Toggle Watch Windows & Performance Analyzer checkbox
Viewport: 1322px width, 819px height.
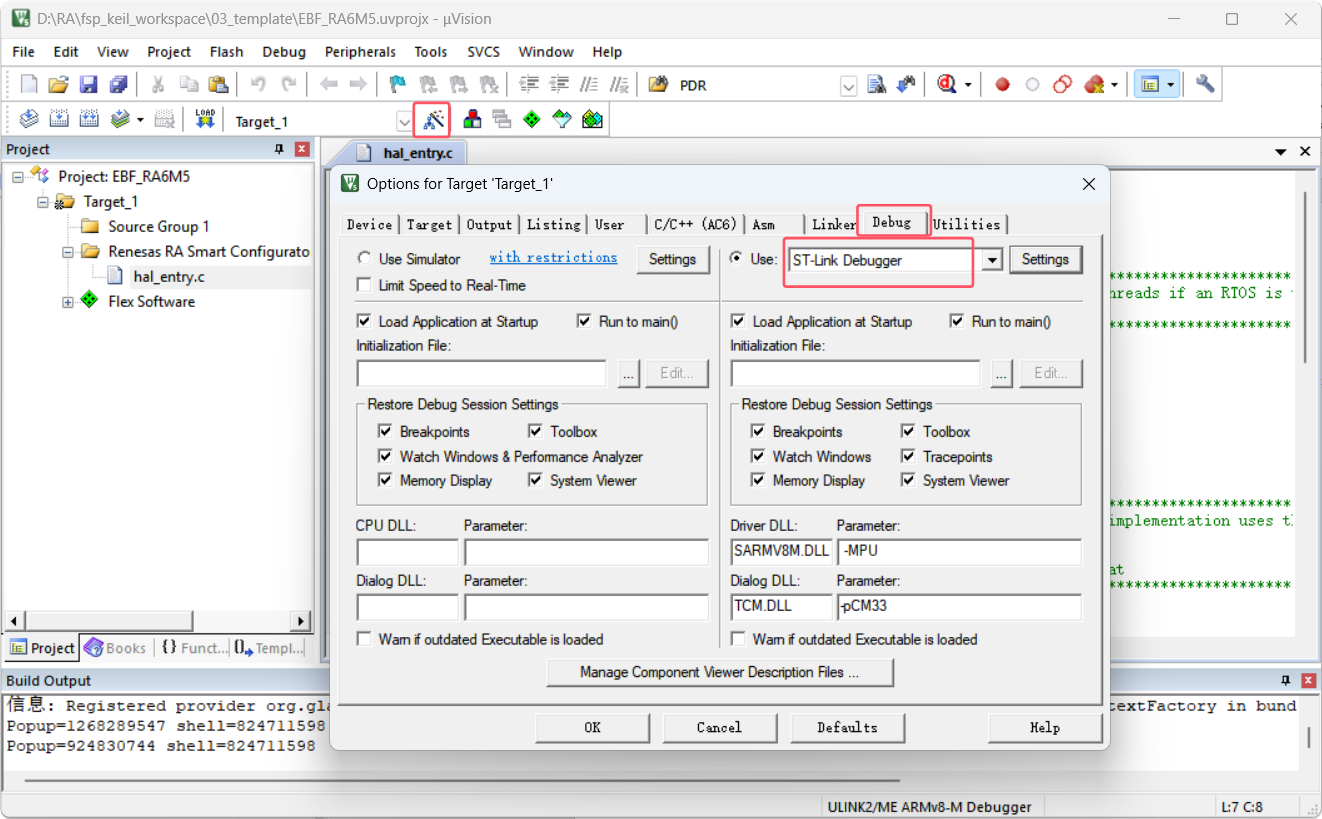tap(385, 456)
